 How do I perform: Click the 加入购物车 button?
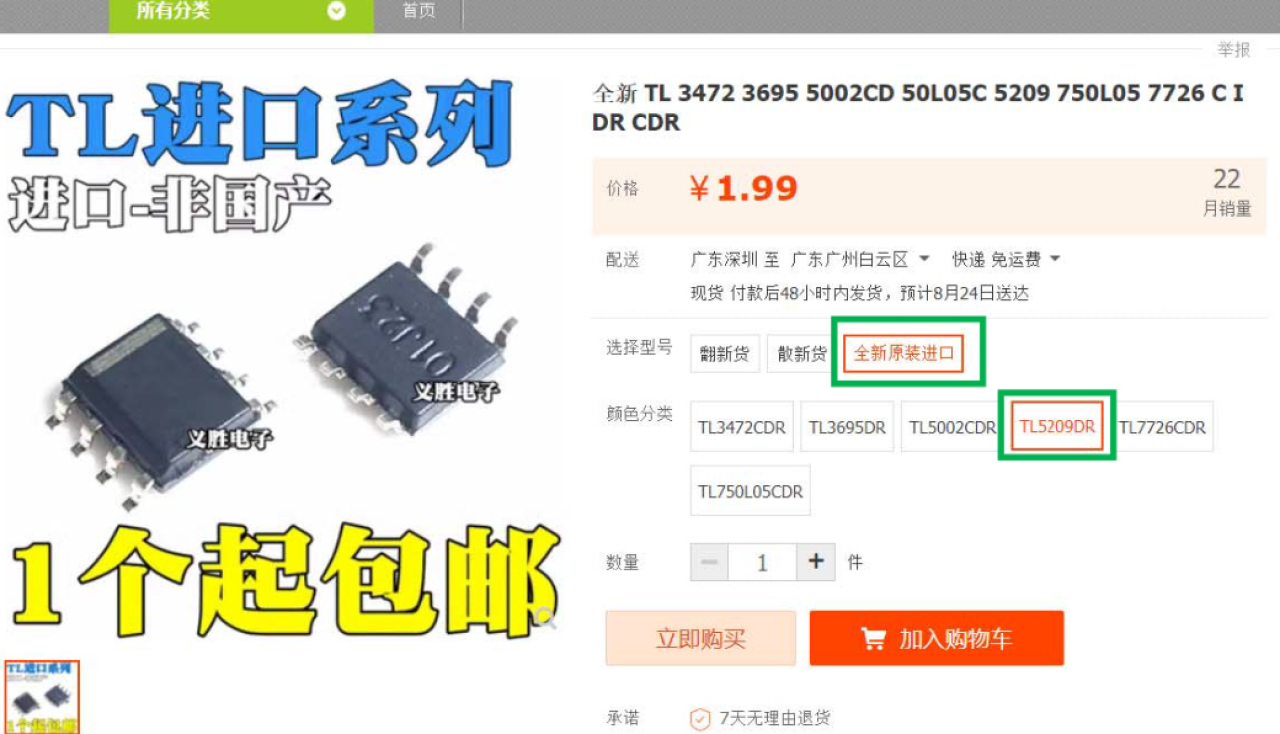937,638
